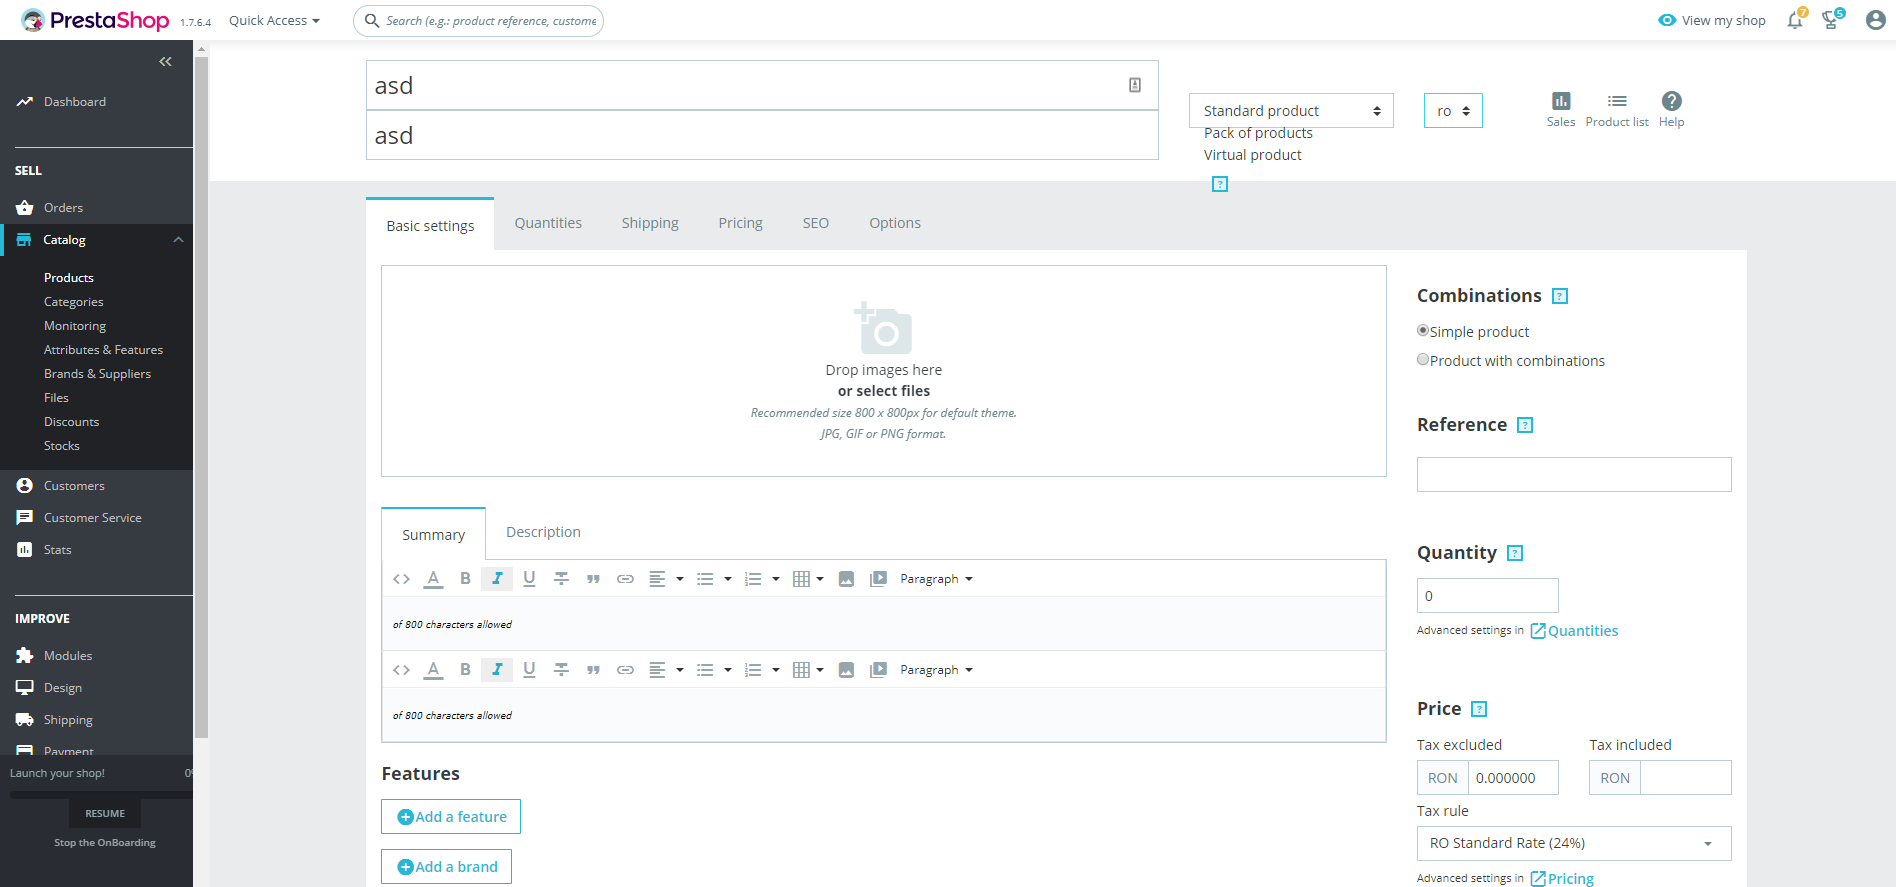
Task: Collapse the Catalog menu chevron
Action: click(178, 240)
